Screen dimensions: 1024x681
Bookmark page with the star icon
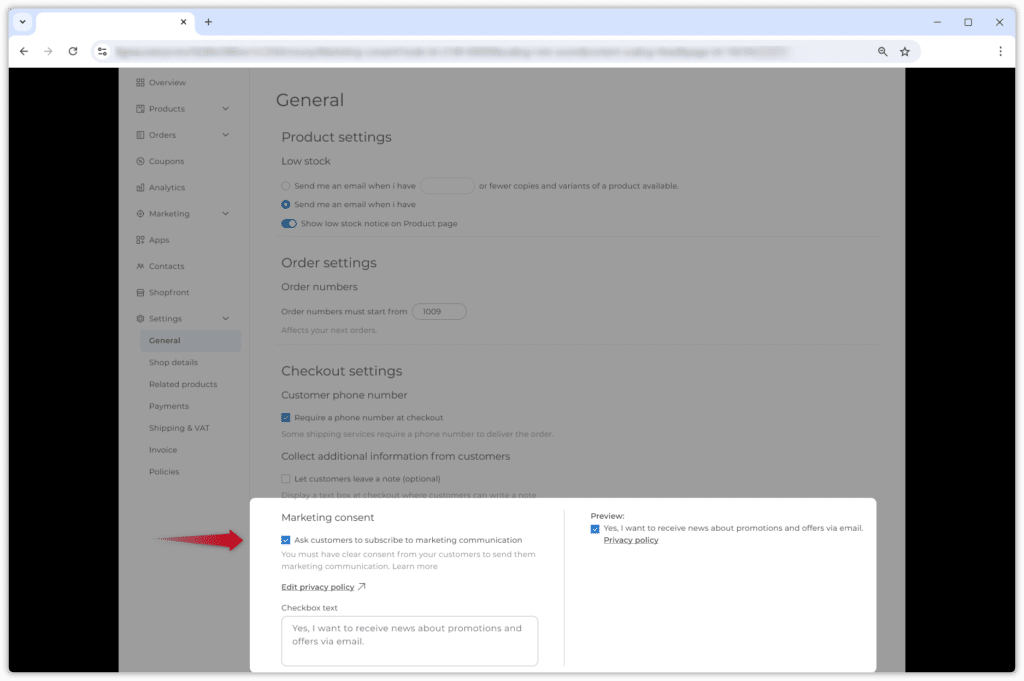[x=905, y=51]
